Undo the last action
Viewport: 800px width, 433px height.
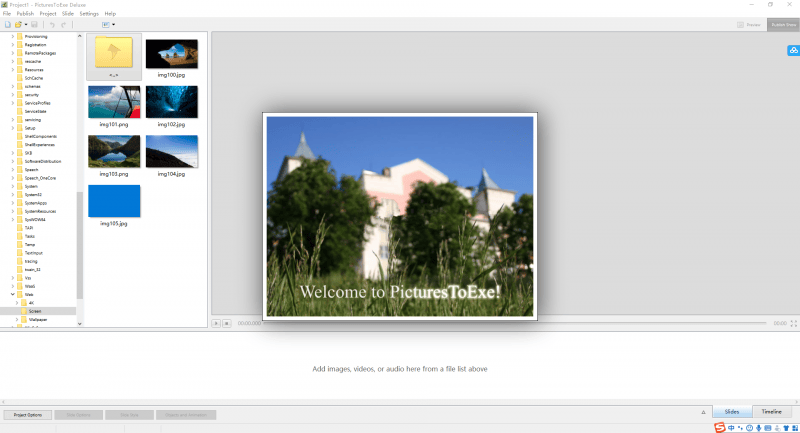(x=52, y=24)
